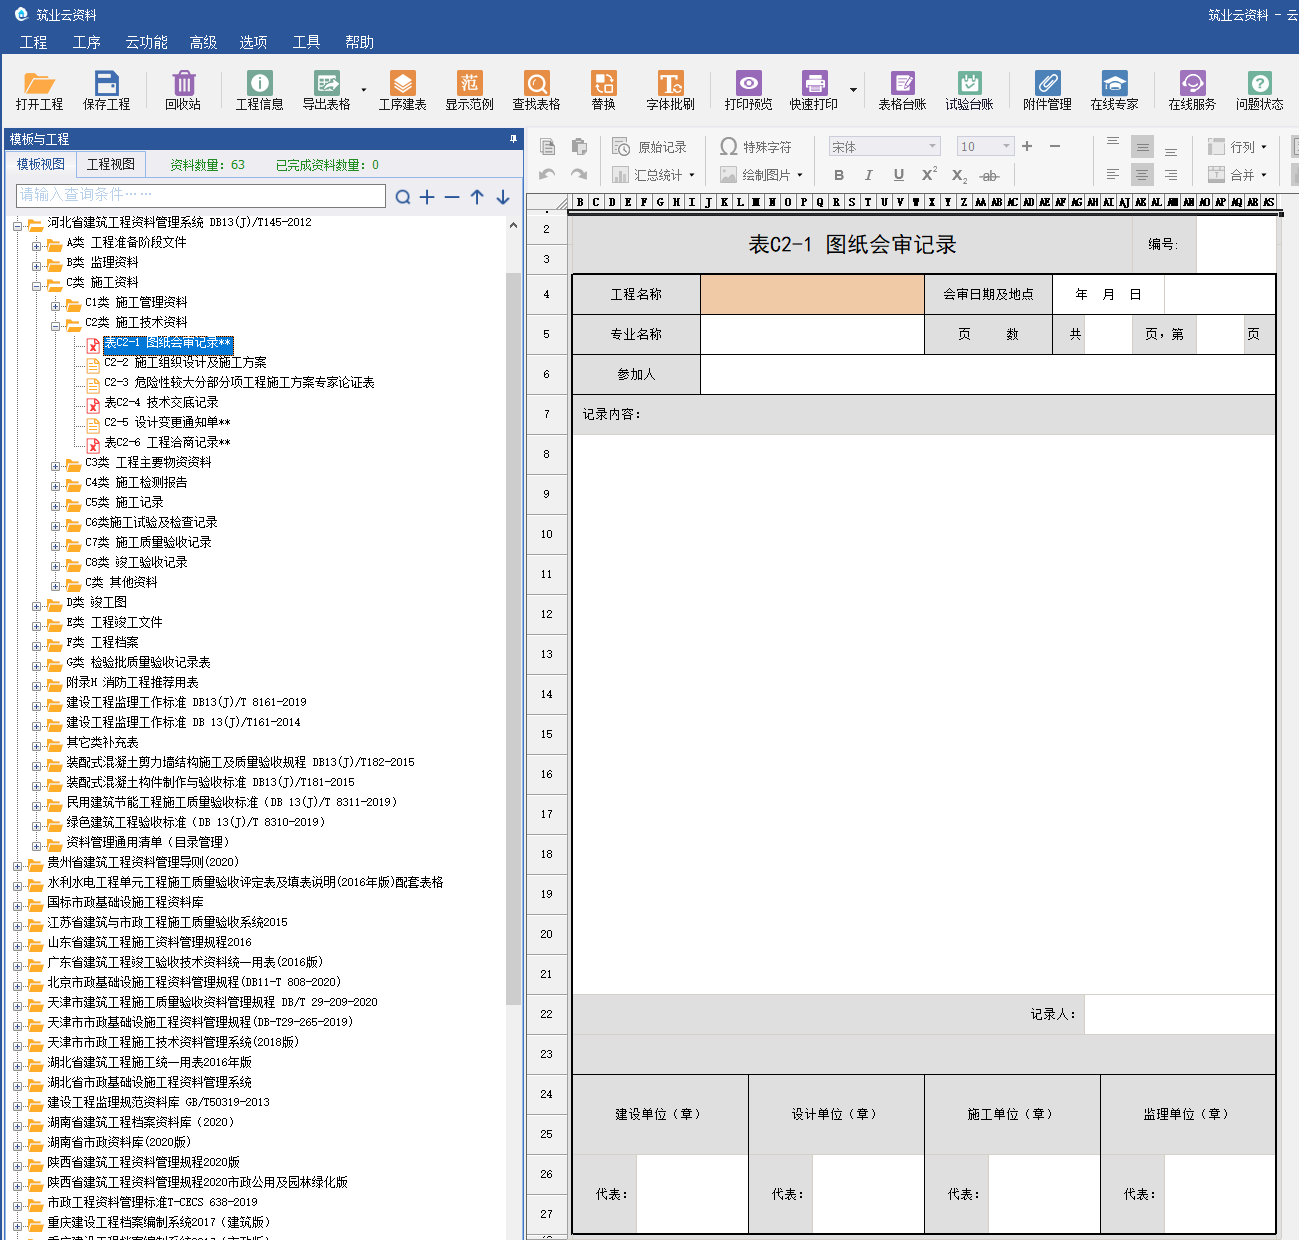
Task: Click 原始记录 button
Action: [650, 147]
